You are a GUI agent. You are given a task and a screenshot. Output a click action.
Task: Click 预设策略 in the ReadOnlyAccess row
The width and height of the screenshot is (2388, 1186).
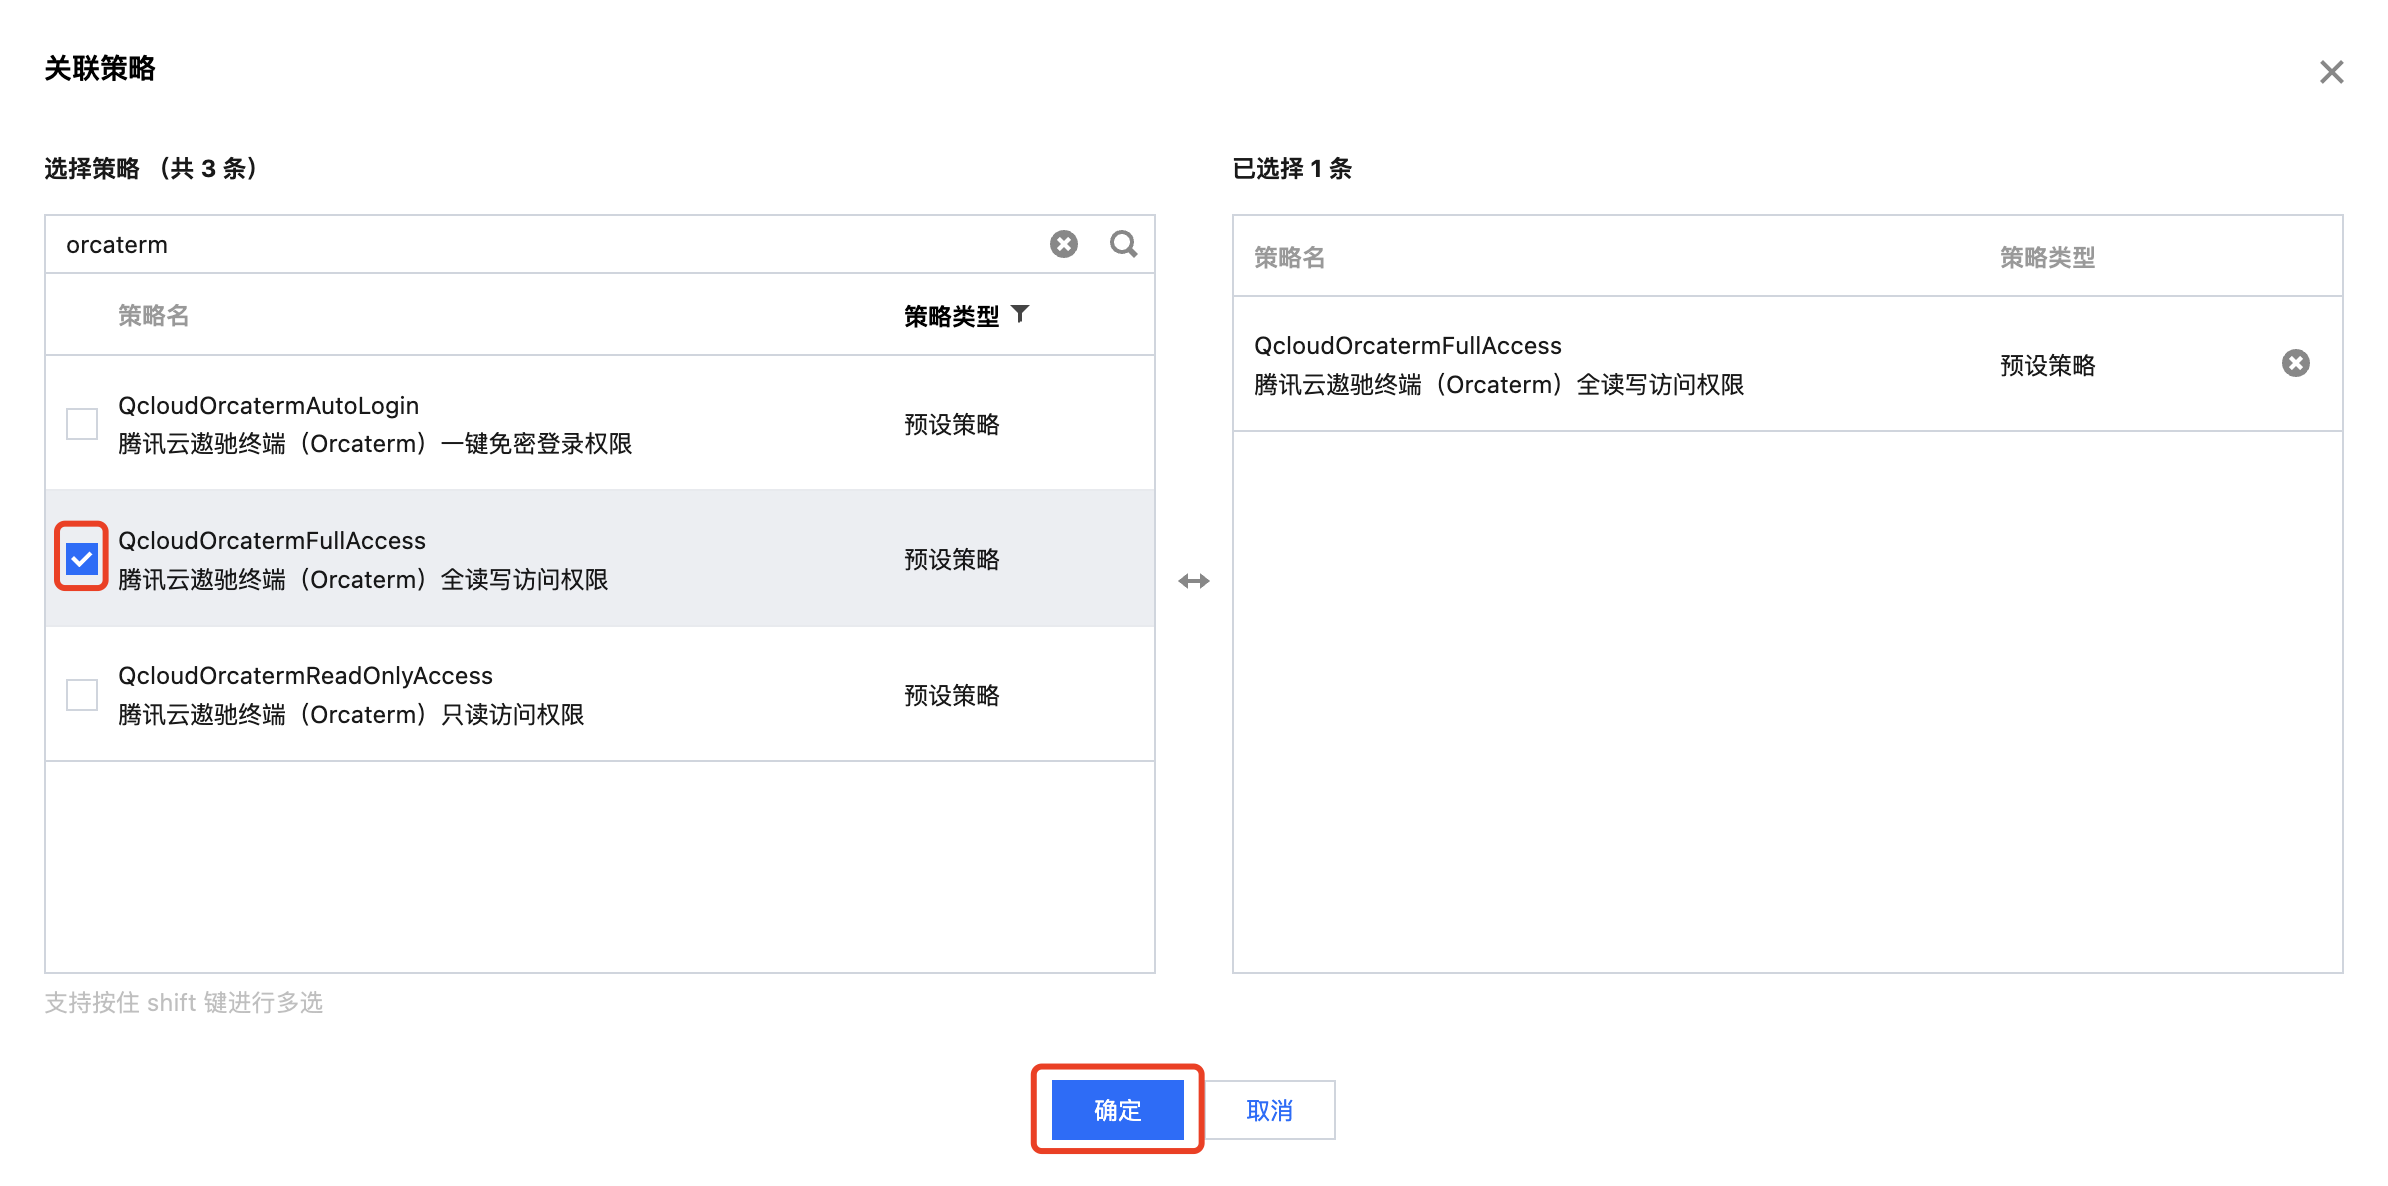952,696
